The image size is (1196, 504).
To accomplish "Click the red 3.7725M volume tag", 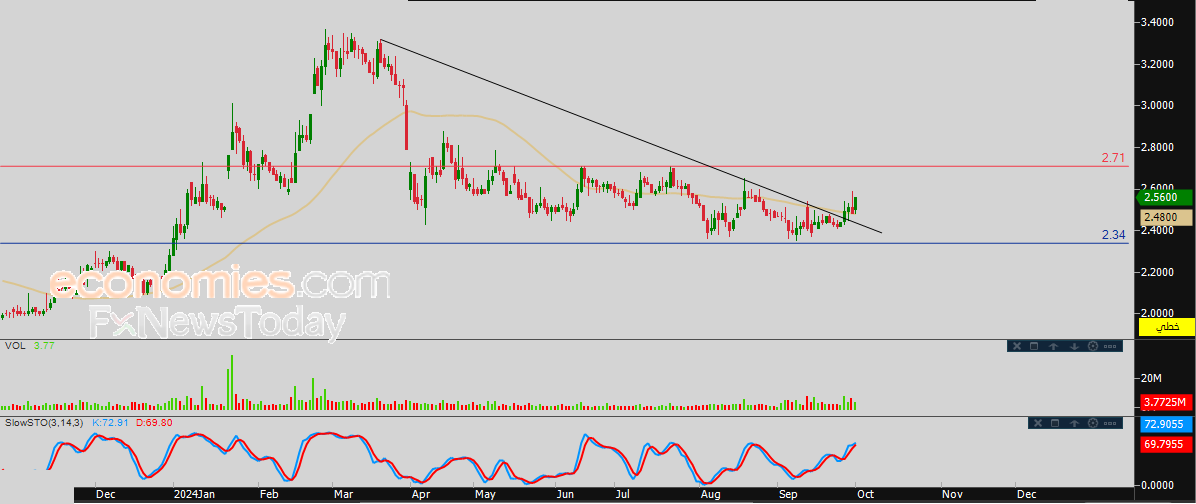I will tap(1167, 402).
